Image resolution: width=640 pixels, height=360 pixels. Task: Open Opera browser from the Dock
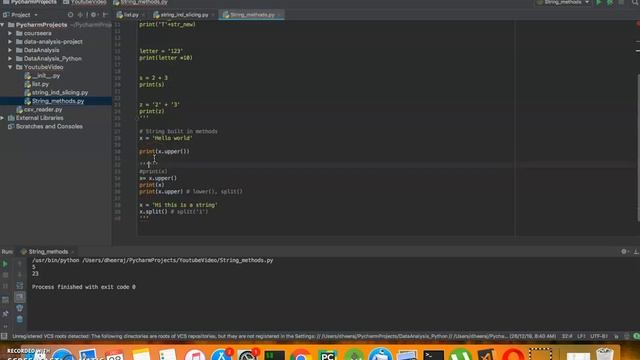point(513,355)
